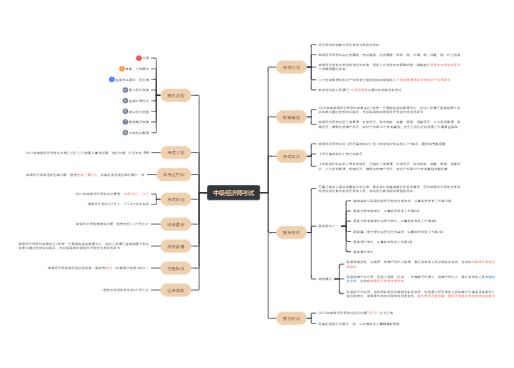Open the hyperlink icon beside 考试大纲 note

tap(146, 153)
